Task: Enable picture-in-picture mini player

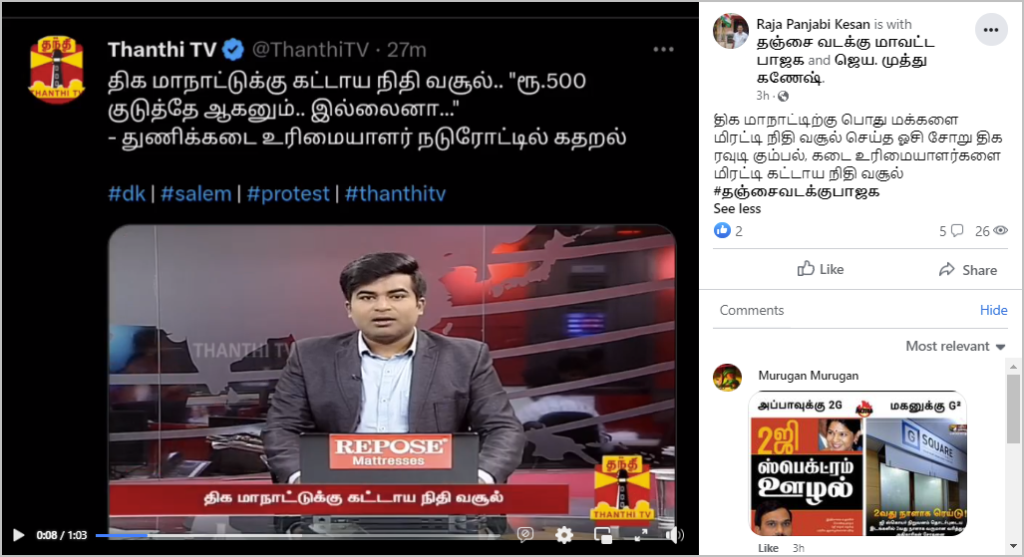Action: coord(603,535)
